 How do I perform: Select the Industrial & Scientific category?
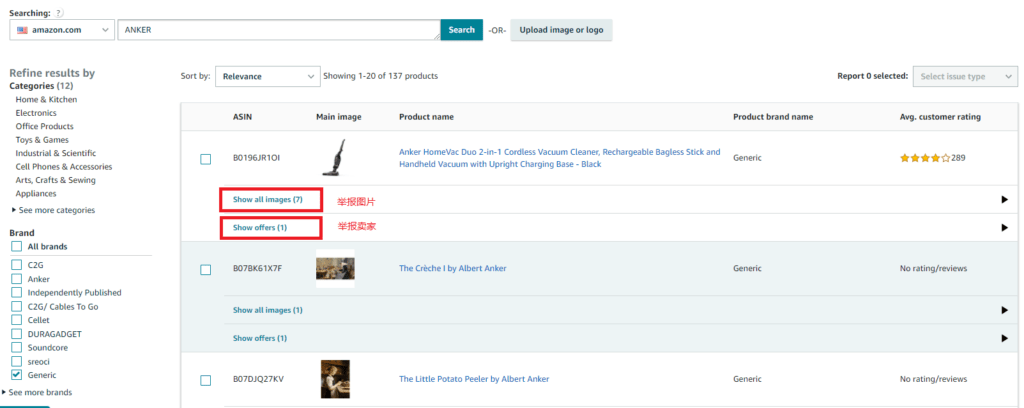click(x=56, y=153)
